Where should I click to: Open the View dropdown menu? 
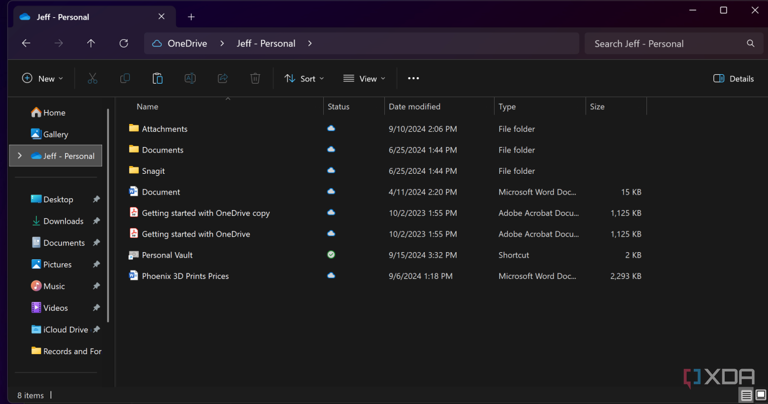(x=364, y=78)
